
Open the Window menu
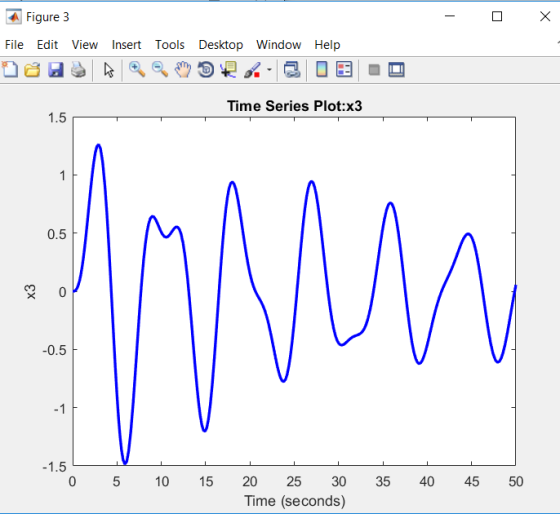click(x=279, y=45)
